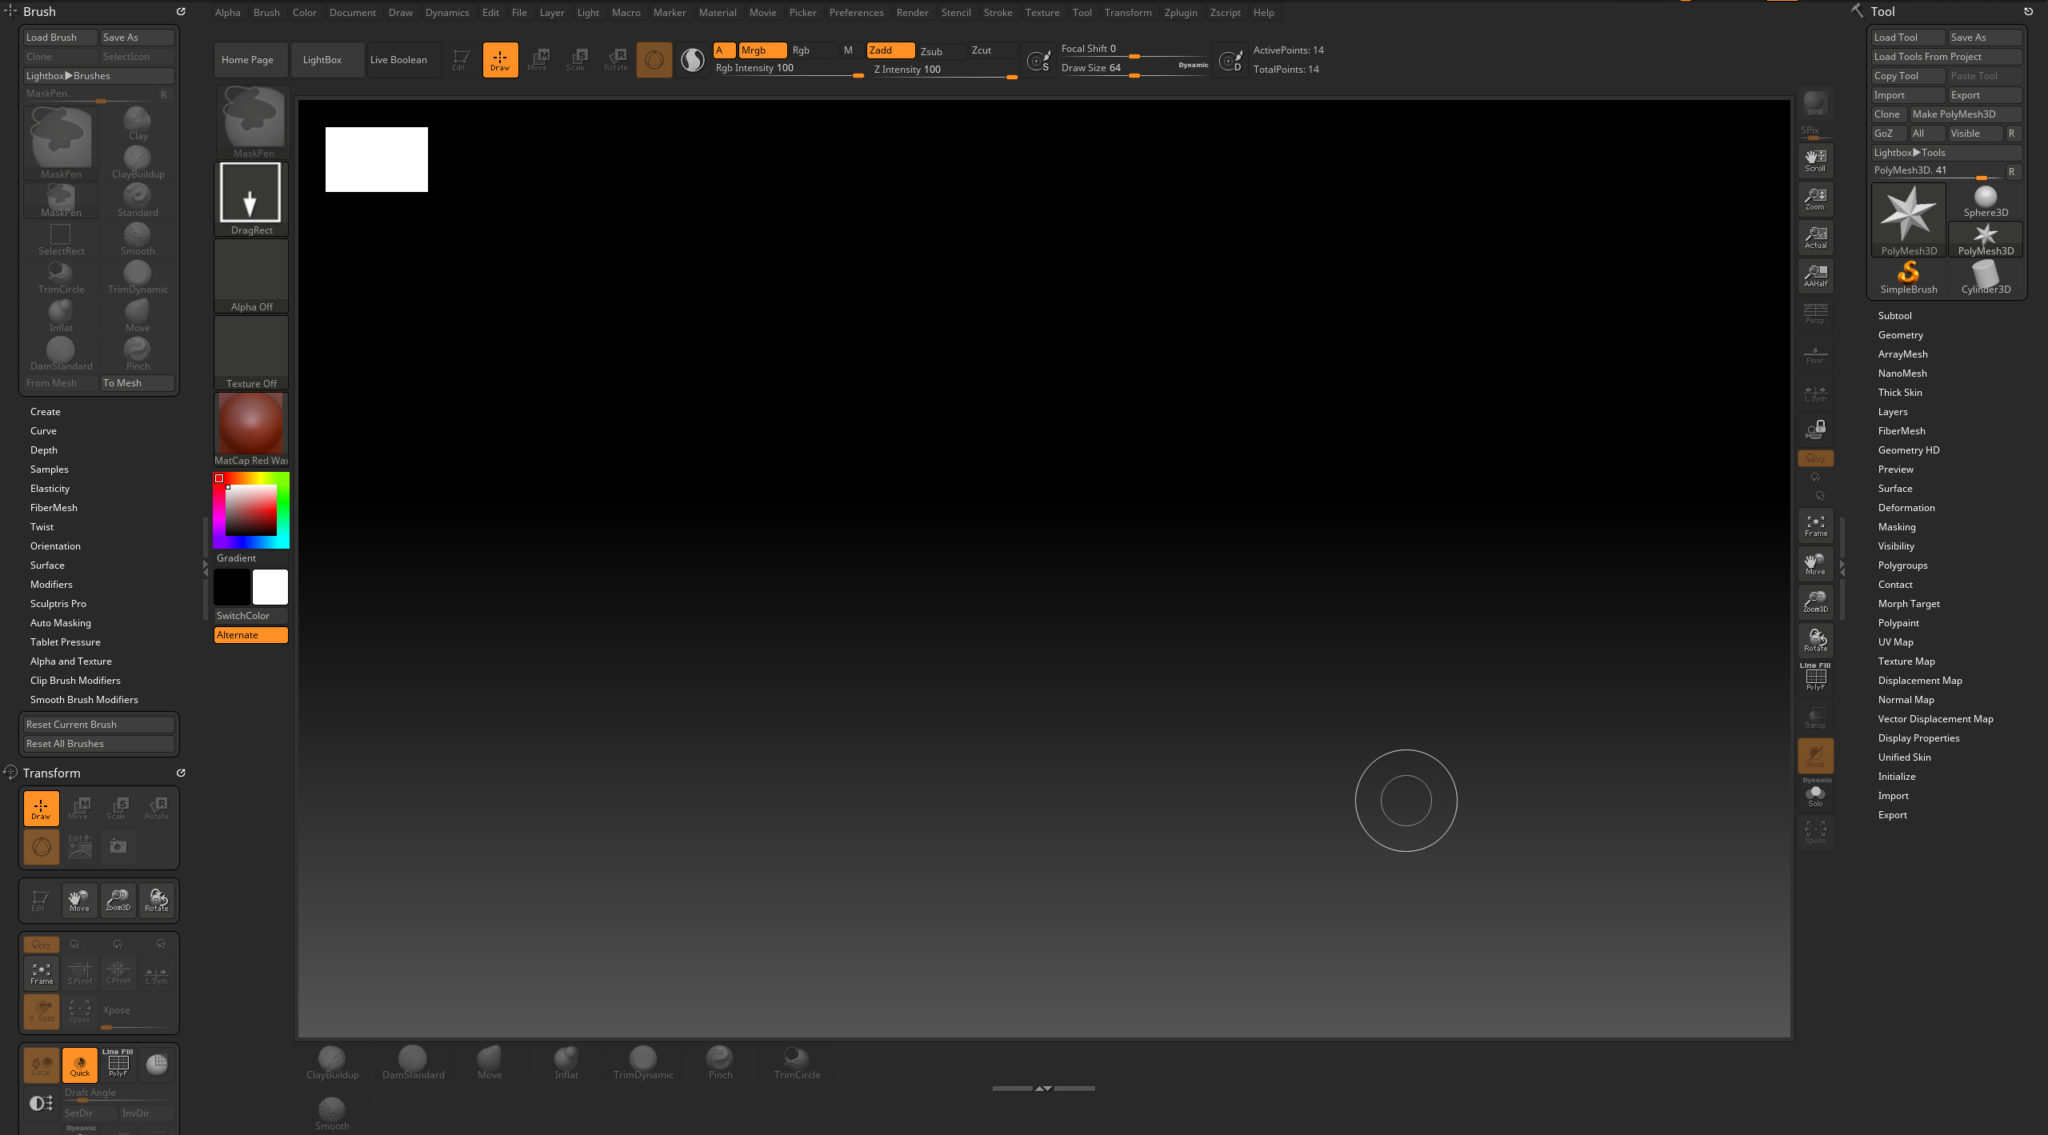Select the Draw mode icon in top shelf
Image resolution: width=2048 pixels, height=1135 pixels.
[x=500, y=59]
